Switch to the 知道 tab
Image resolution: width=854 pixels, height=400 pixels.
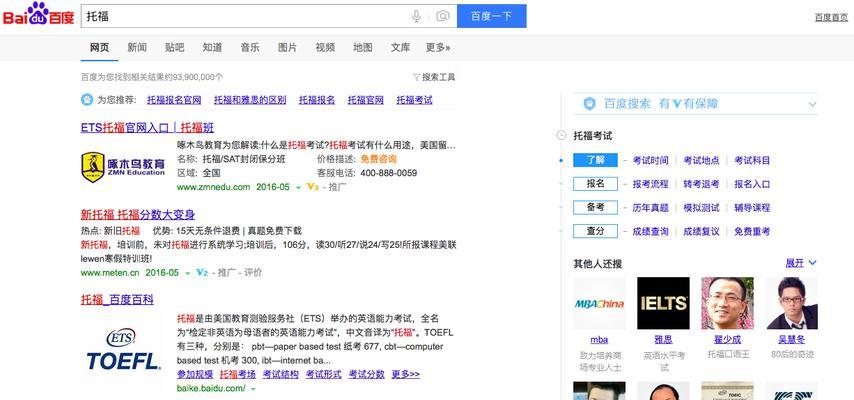pyautogui.click(x=212, y=48)
